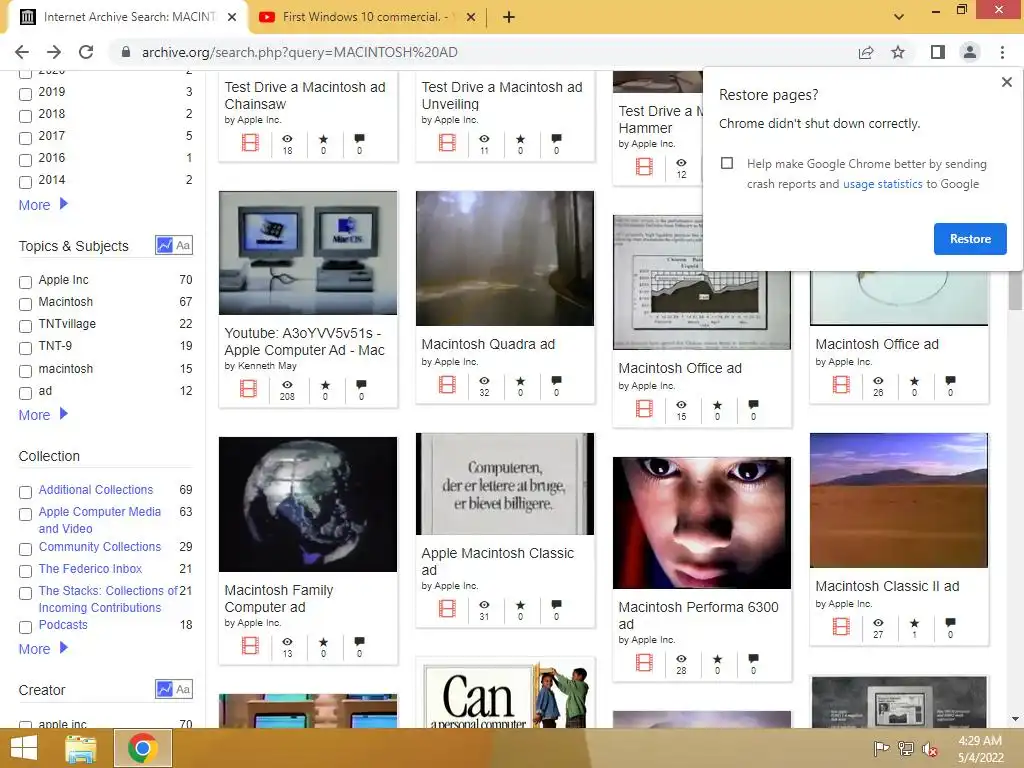Expand More under year filters
This screenshot has height=768, width=1024.
point(43,205)
